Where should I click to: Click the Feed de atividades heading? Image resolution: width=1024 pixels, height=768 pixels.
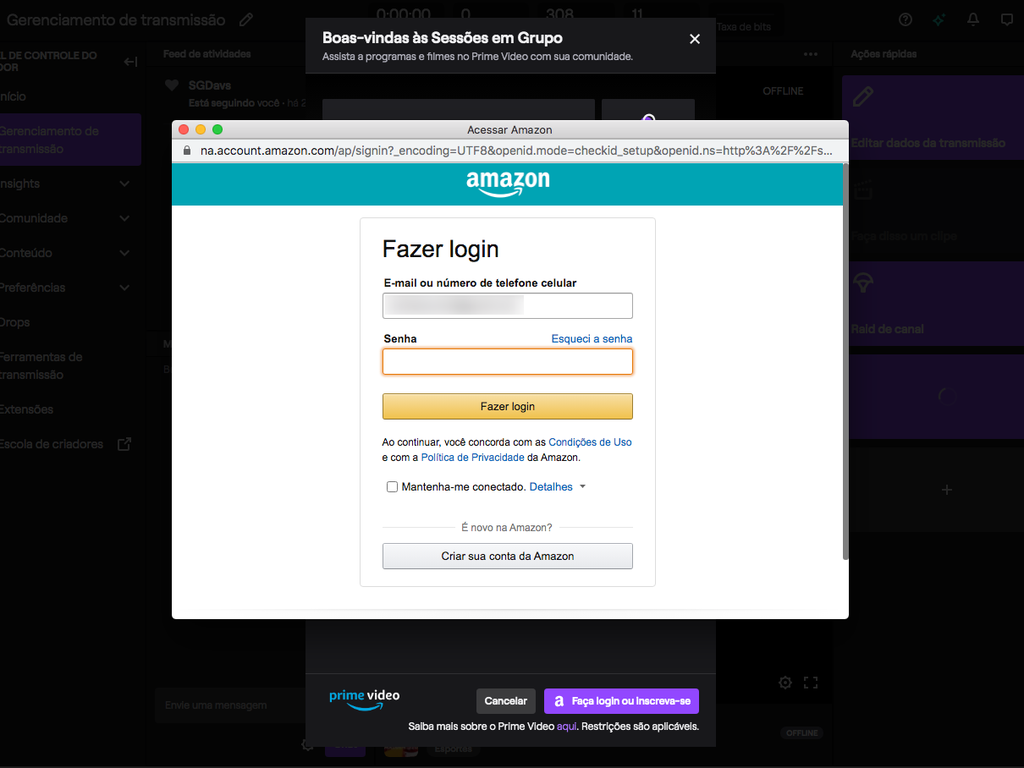point(207,54)
